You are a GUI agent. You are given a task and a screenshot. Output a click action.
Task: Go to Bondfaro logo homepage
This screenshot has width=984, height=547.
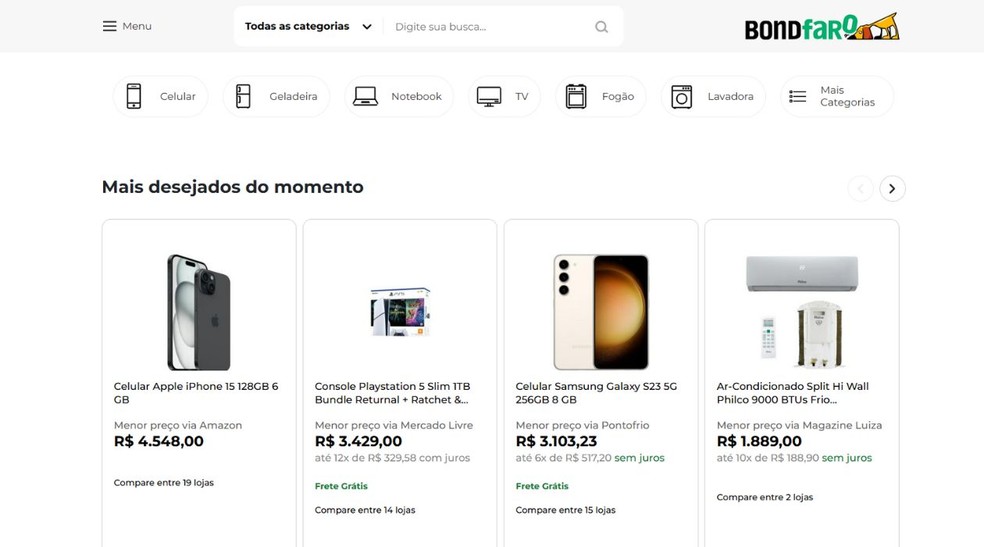(x=821, y=27)
